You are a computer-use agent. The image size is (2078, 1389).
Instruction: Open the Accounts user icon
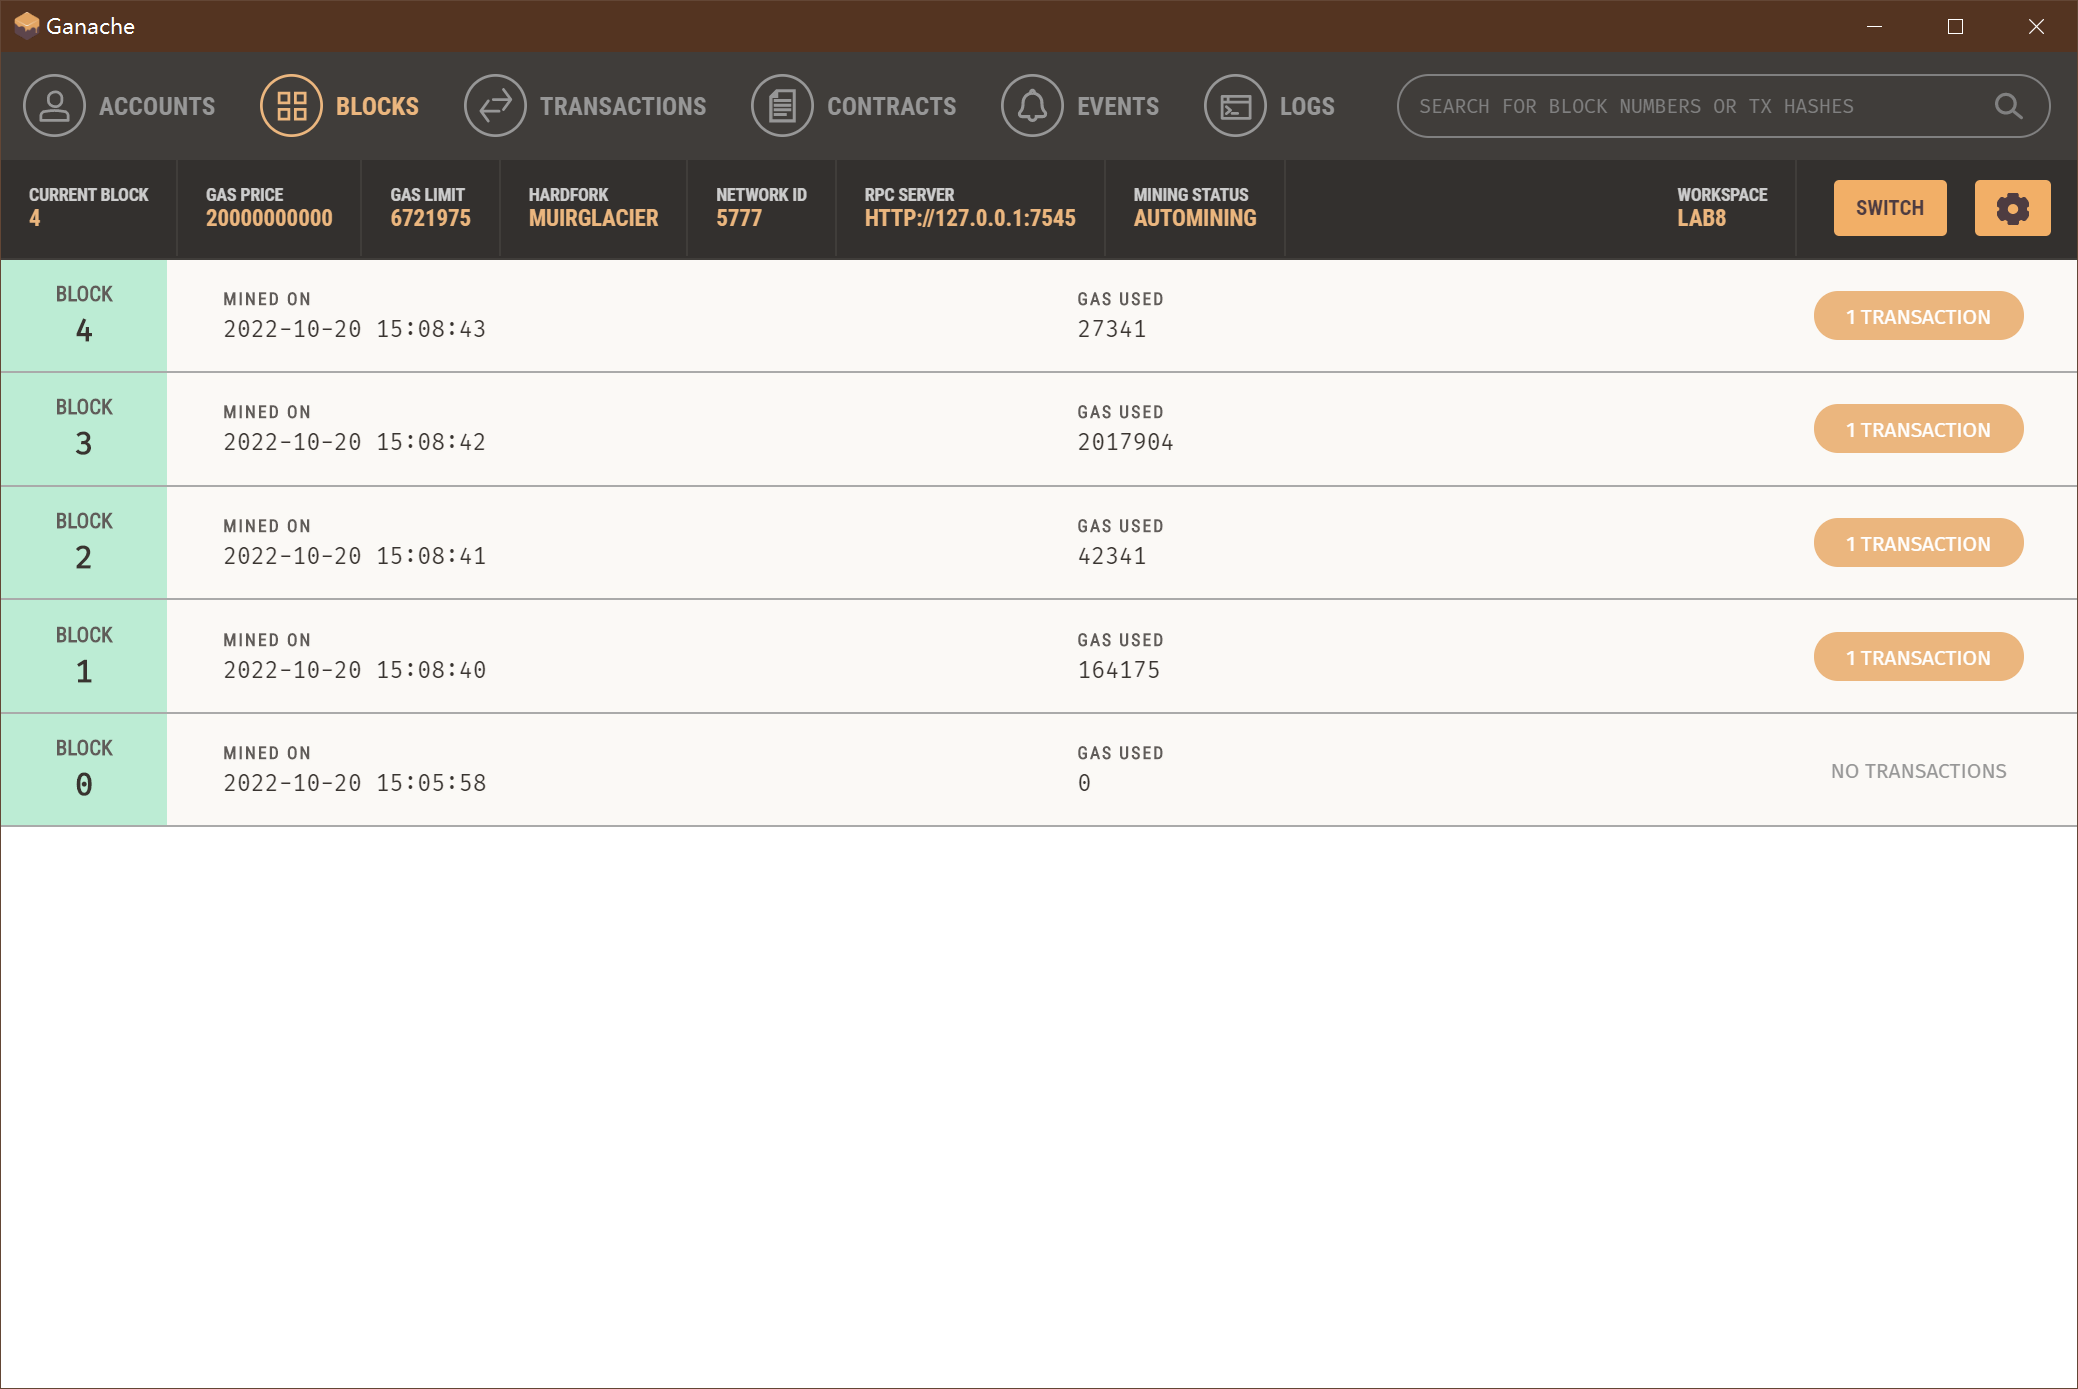(54, 106)
